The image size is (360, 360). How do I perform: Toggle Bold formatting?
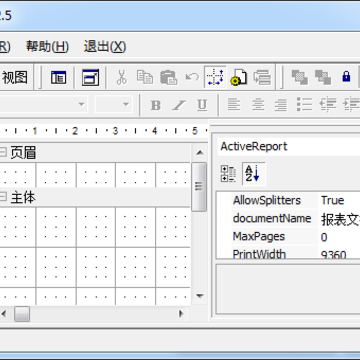pyautogui.click(x=155, y=105)
